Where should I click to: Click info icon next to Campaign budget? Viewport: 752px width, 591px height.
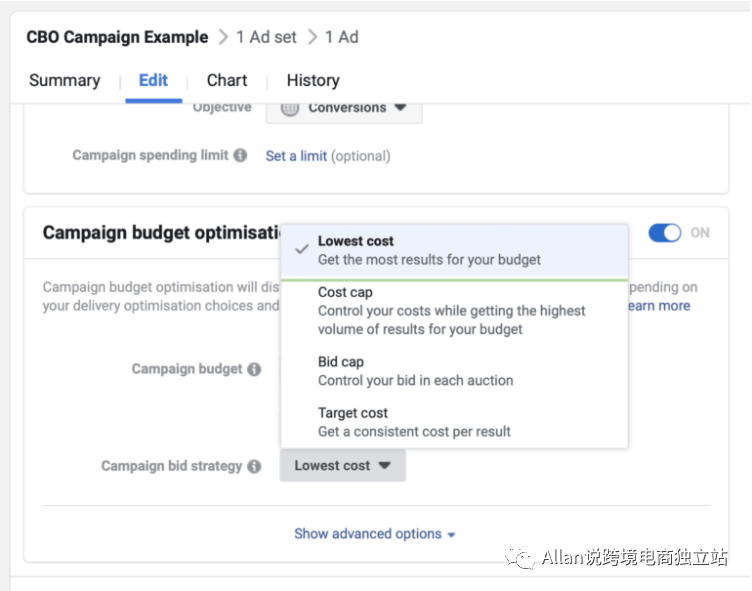click(254, 369)
